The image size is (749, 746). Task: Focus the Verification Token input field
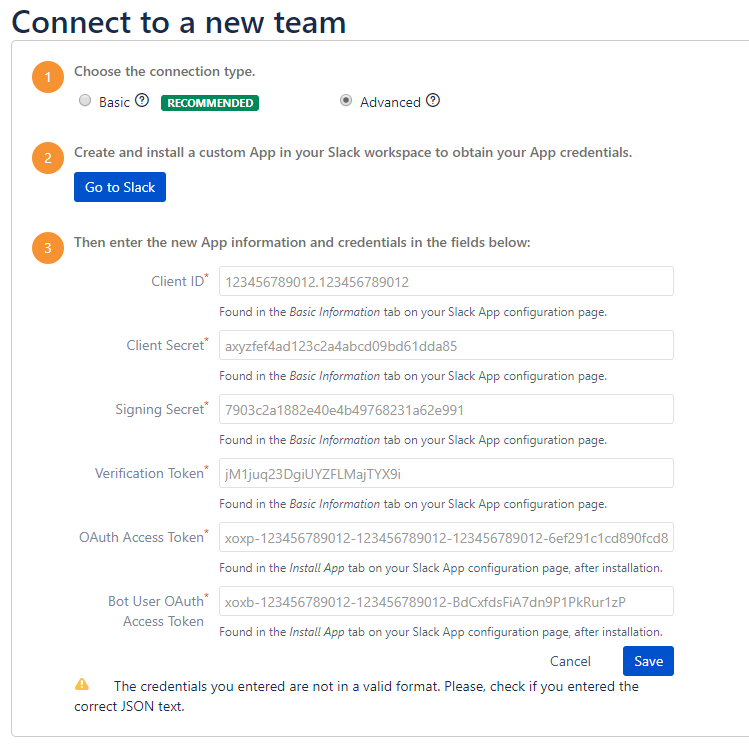pos(446,473)
